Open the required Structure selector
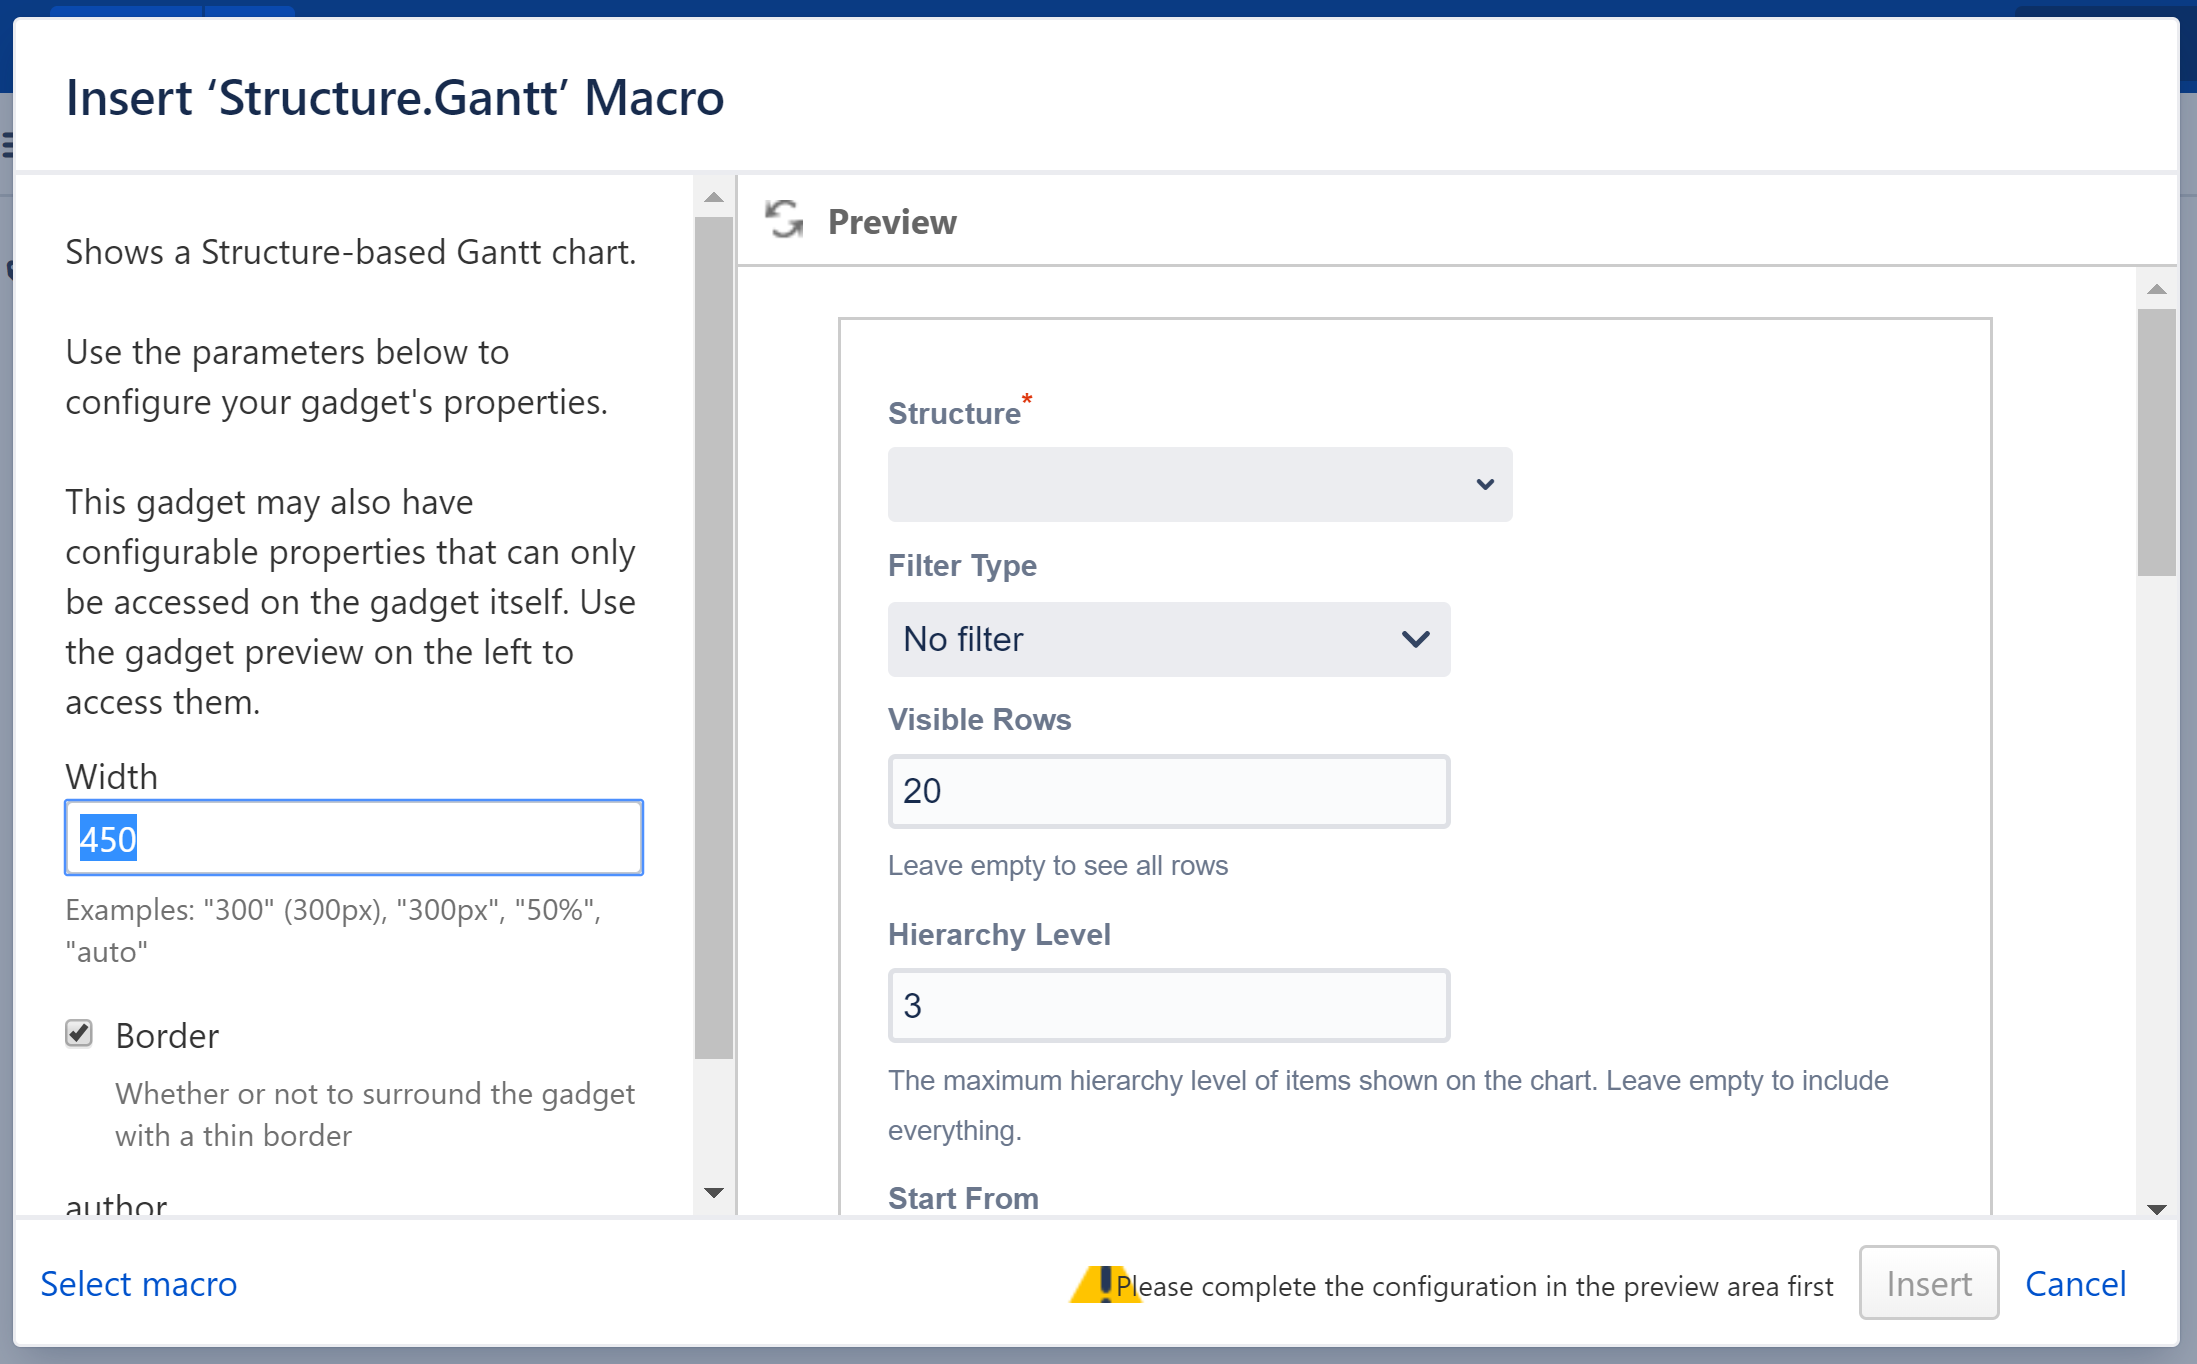2197x1364 pixels. tap(1199, 484)
